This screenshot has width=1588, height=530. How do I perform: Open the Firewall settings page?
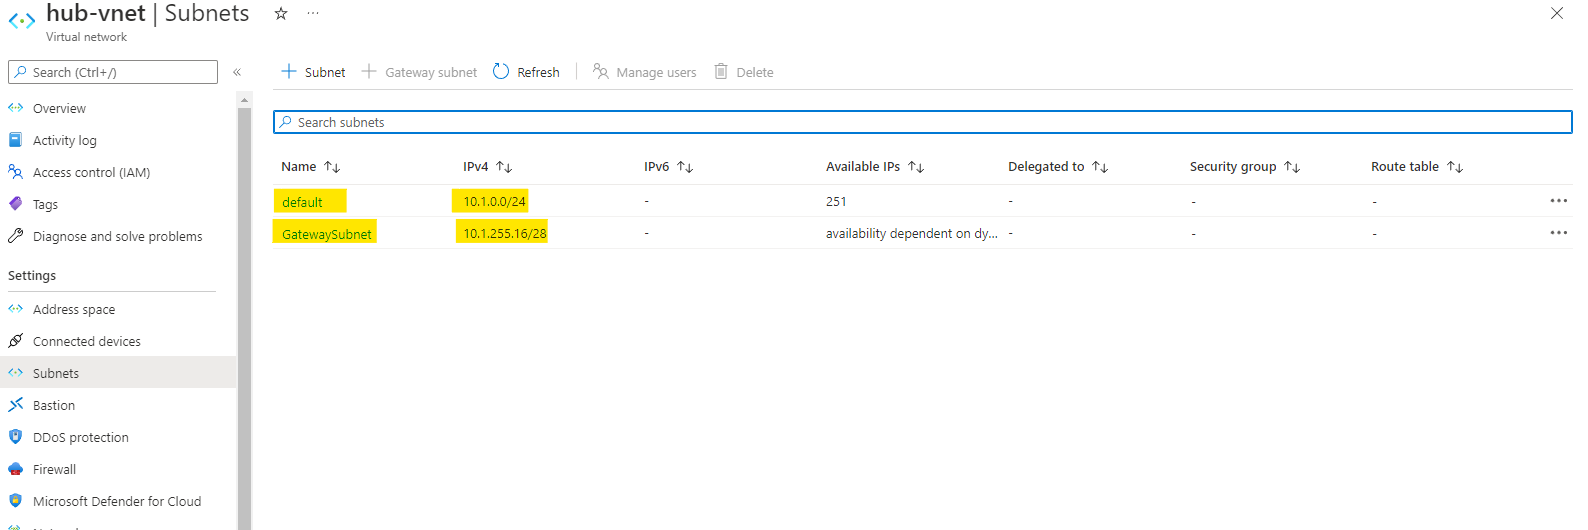(x=54, y=469)
